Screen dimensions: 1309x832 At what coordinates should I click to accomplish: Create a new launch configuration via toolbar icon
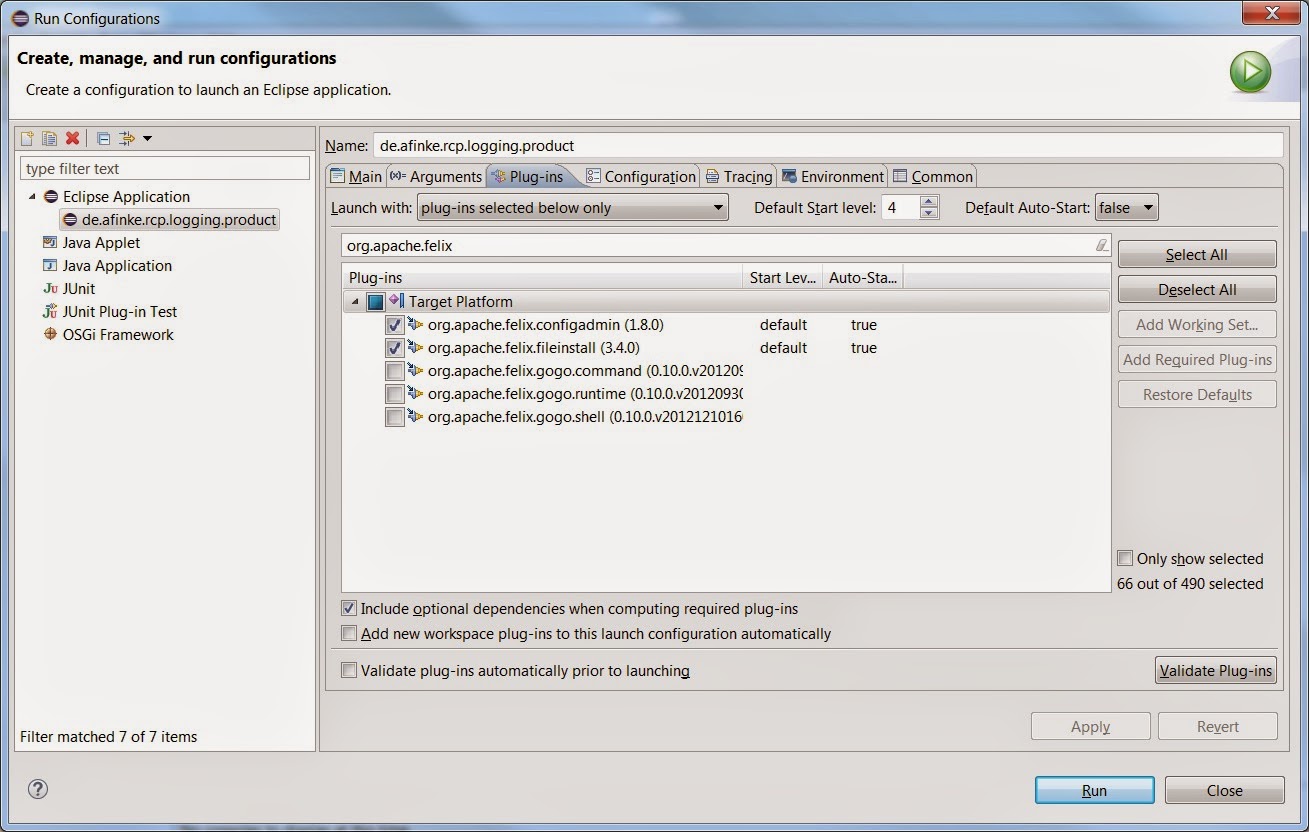(x=28, y=138)
